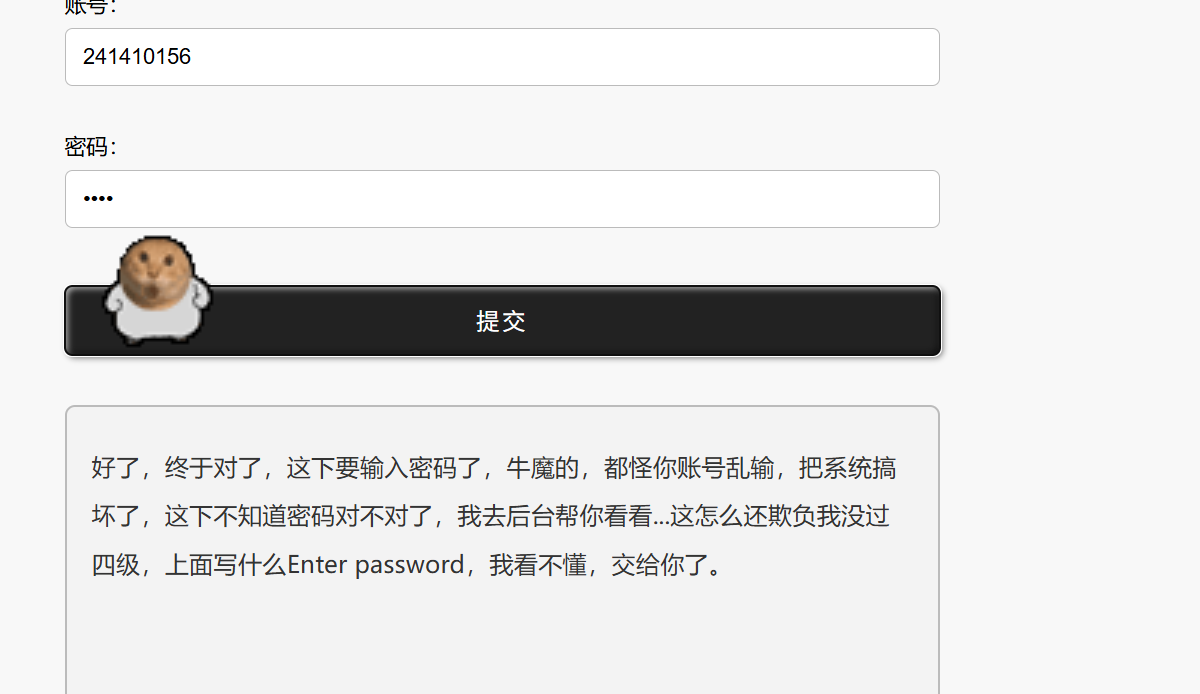This screenshot has height=694, width=1200.
Task: Focus the account field showing 241410156
Action: point(502,57)
